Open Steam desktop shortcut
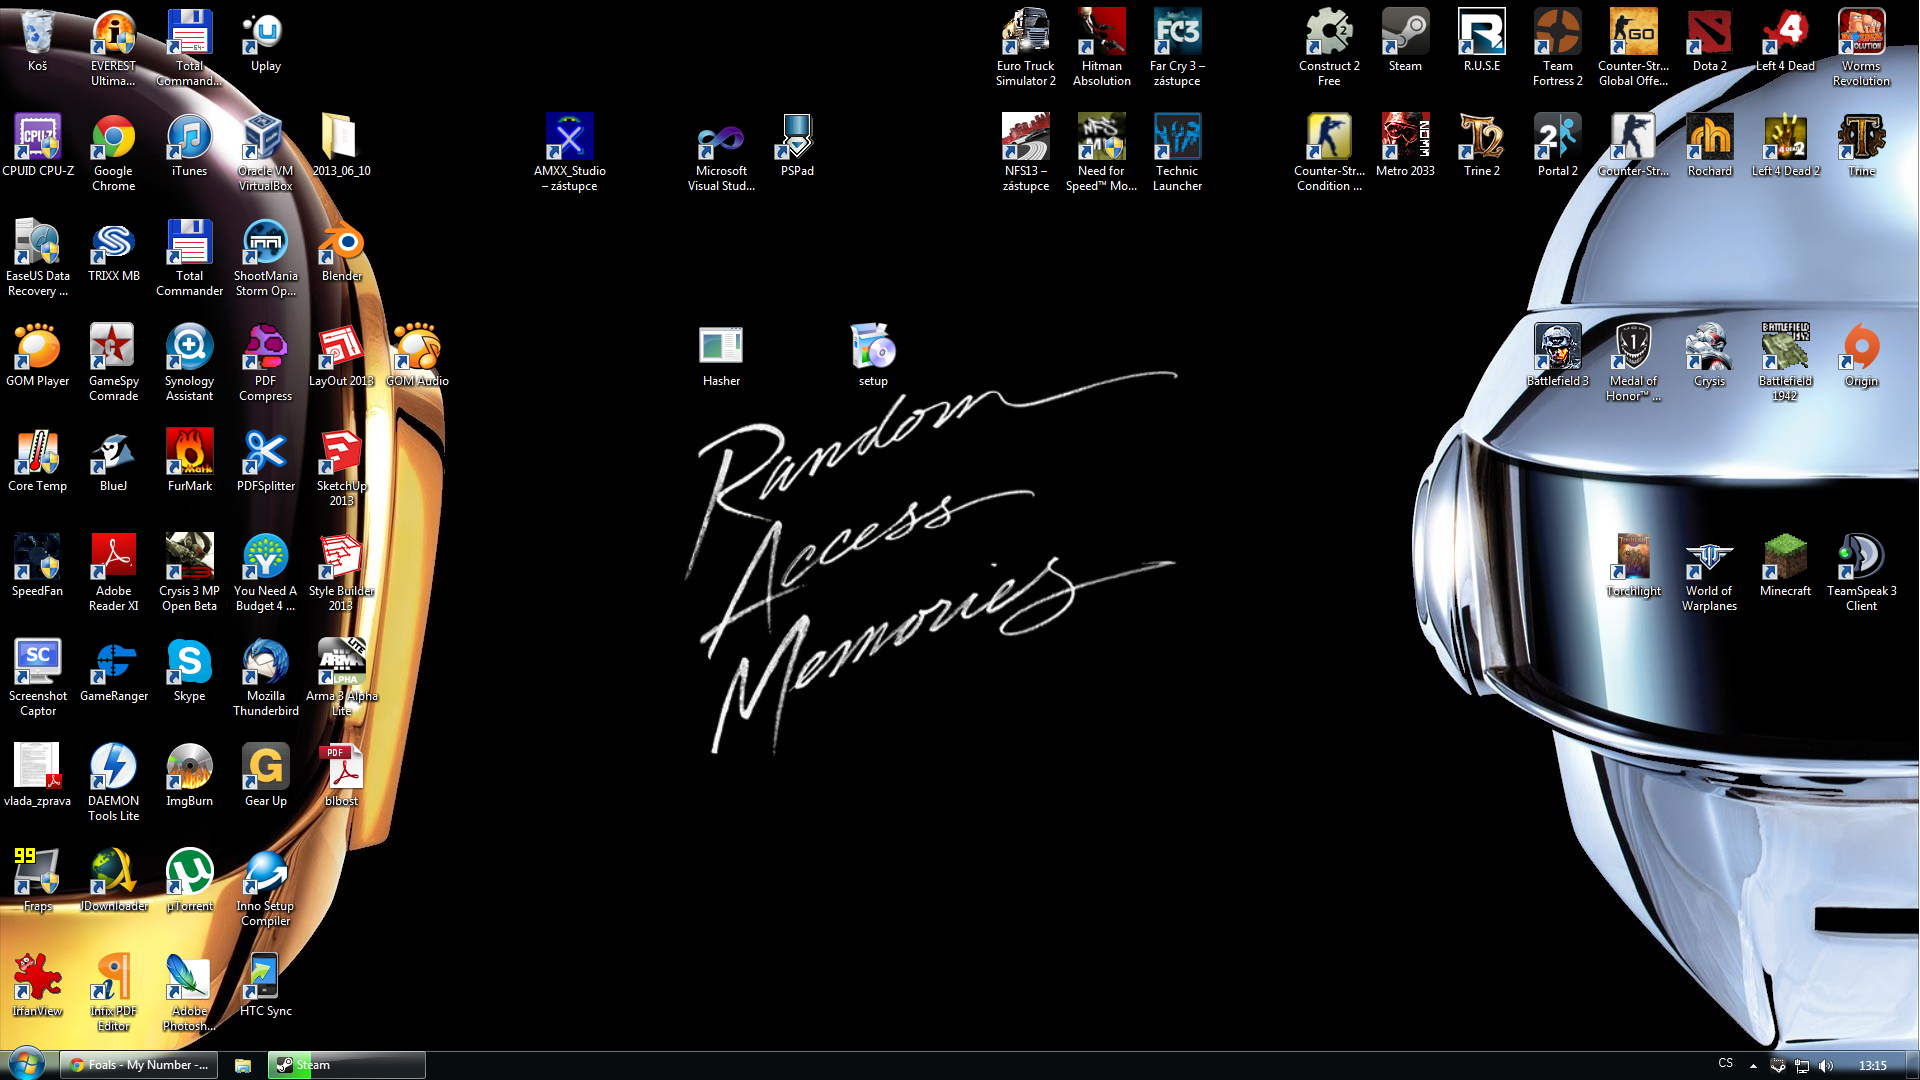This screenshot has width=1920, height=1080. click(x=1405, y=41)
